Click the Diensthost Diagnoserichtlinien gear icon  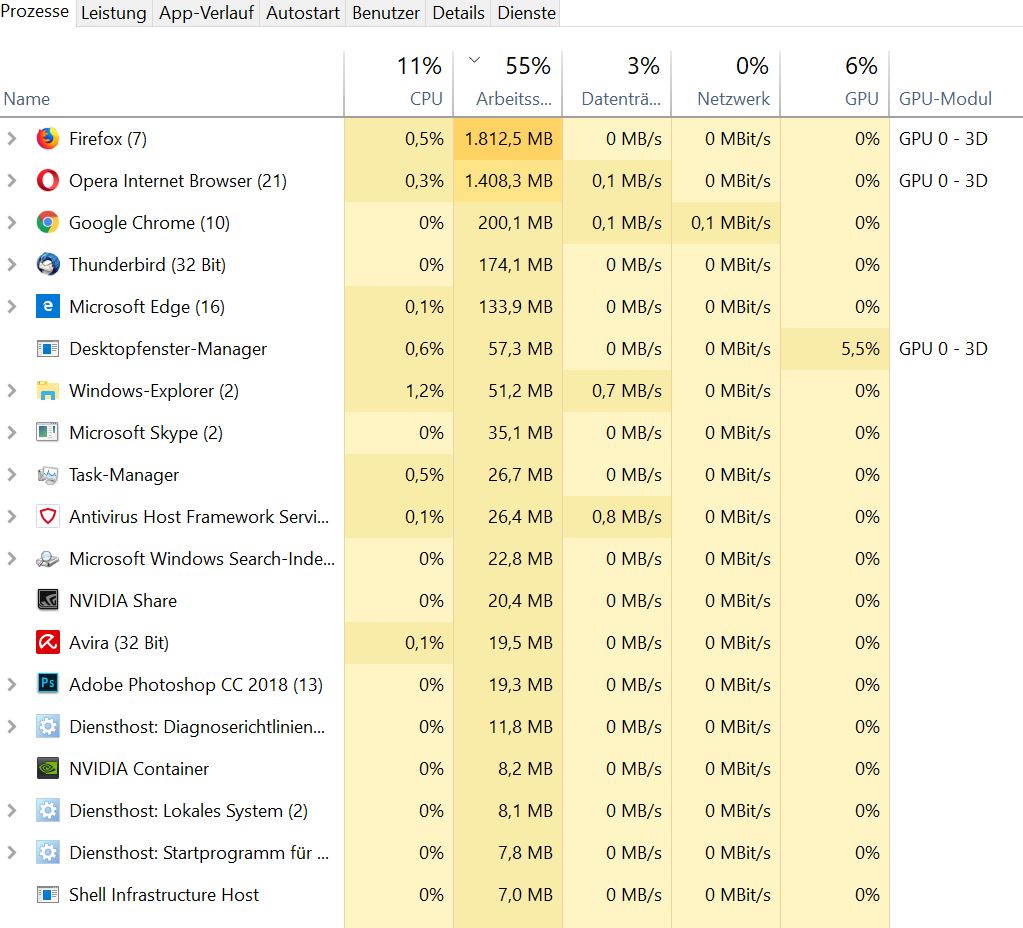click(48, 726)
